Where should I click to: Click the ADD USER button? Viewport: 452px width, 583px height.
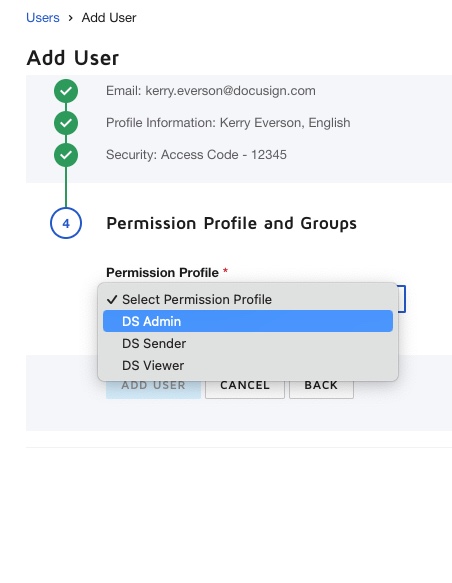tap(153, 387)
